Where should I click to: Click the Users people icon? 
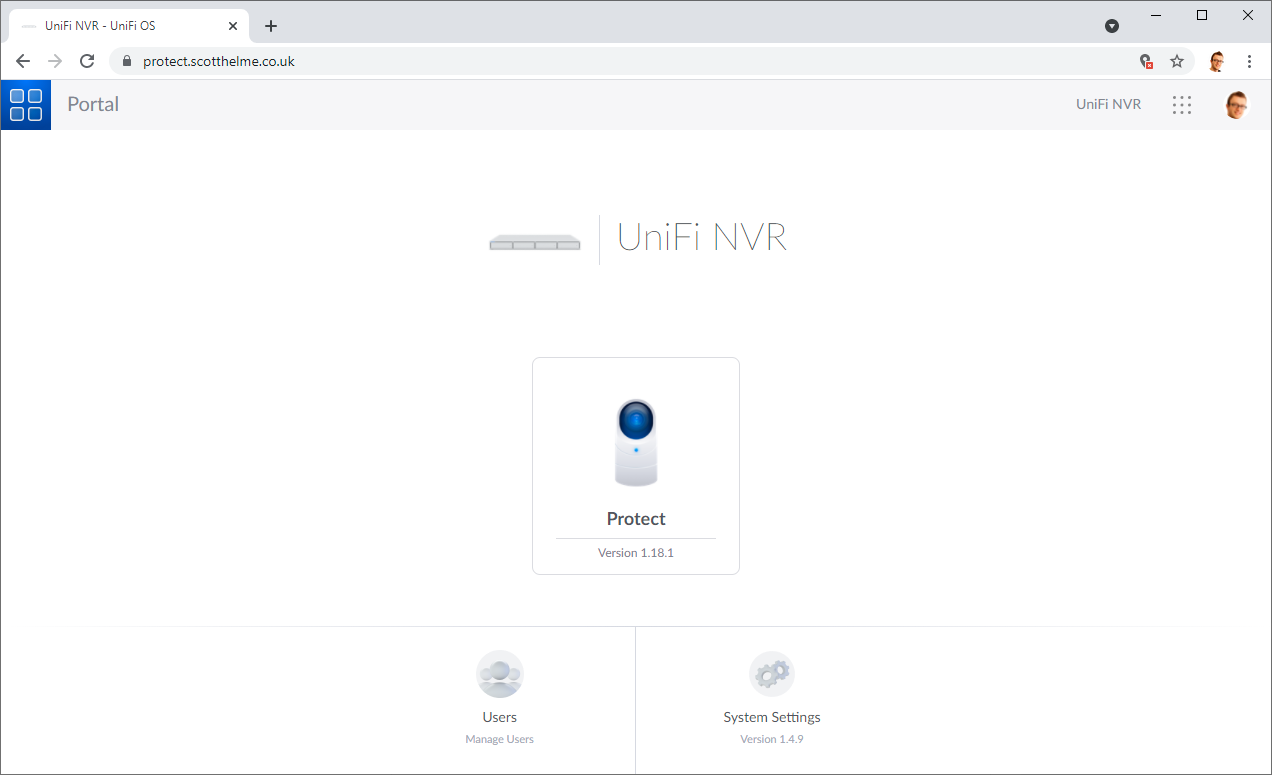[499, 674]
